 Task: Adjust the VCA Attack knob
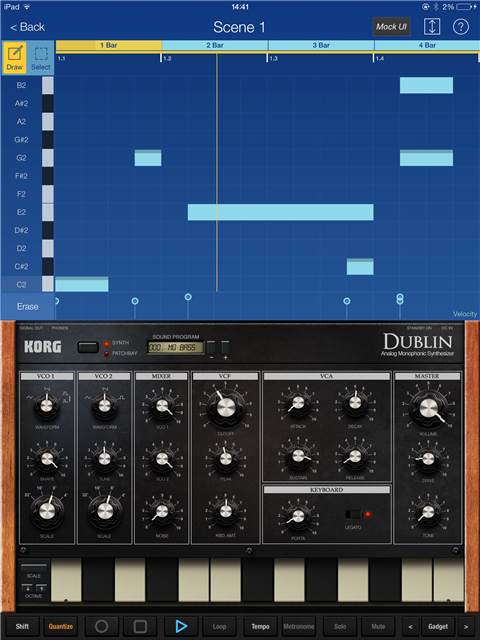pyautogui.click(x=298, y=403)
